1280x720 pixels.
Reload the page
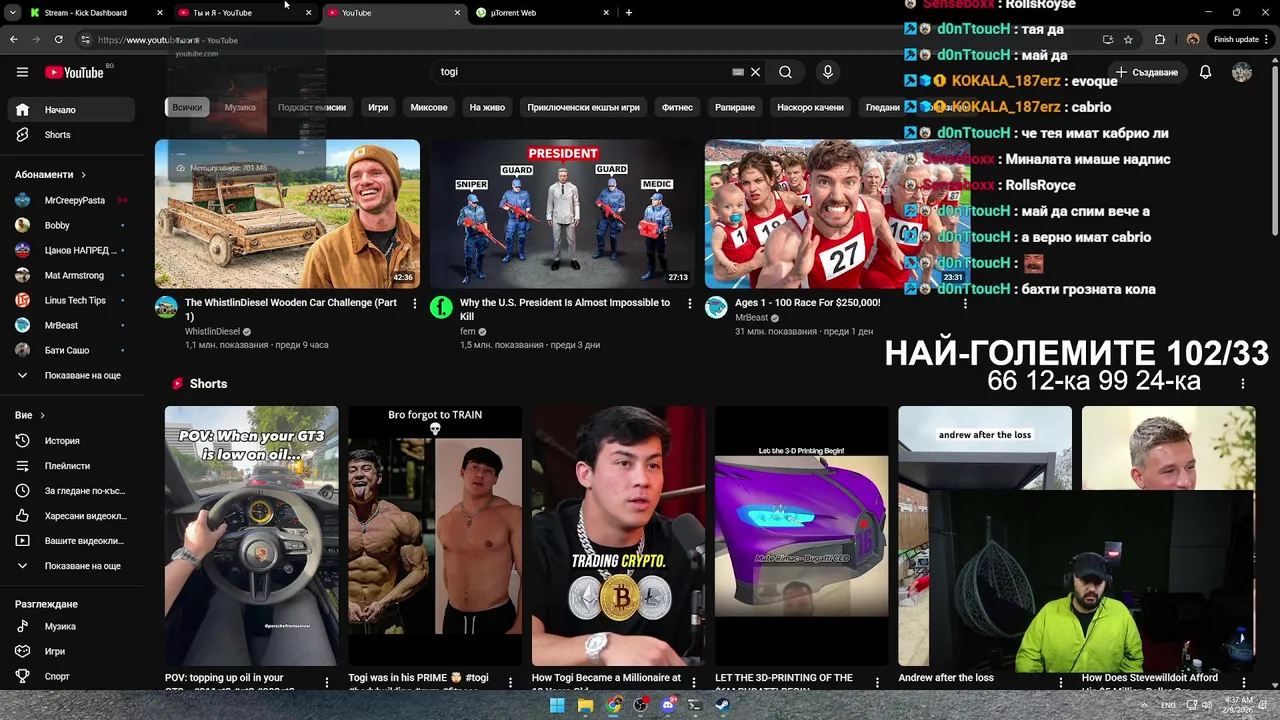[x=58, y=40]
